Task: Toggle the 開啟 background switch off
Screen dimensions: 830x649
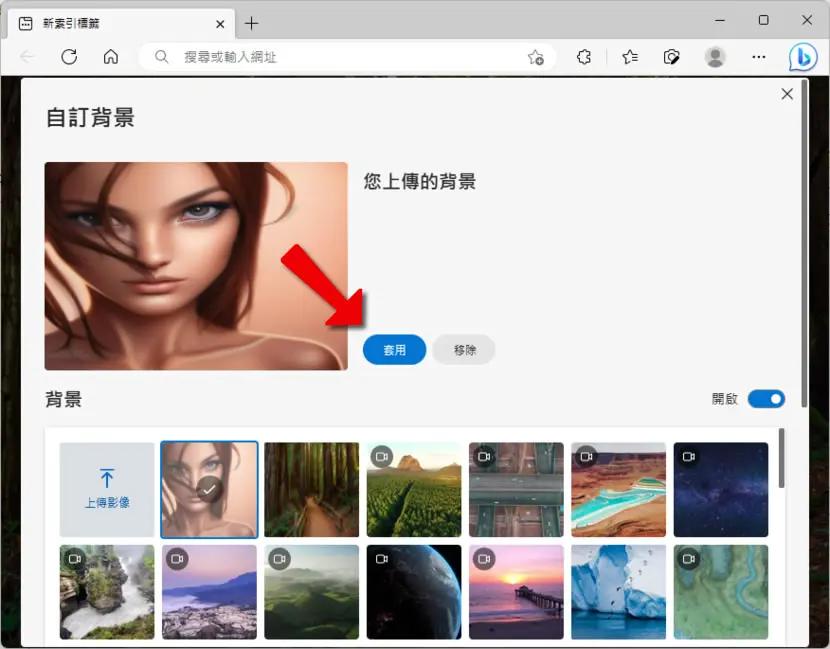Action: (766, 399)
